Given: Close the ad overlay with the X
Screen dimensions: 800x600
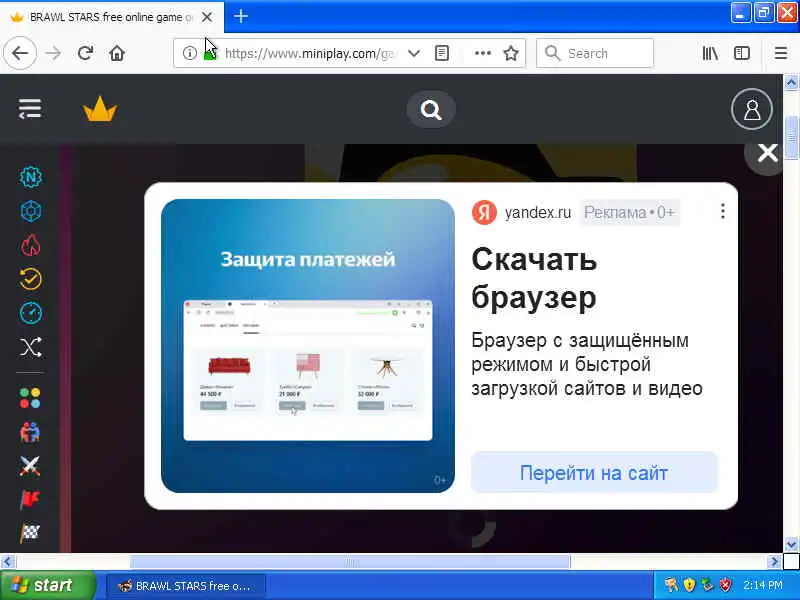Looking at the screenshot, I should point(767,153).
